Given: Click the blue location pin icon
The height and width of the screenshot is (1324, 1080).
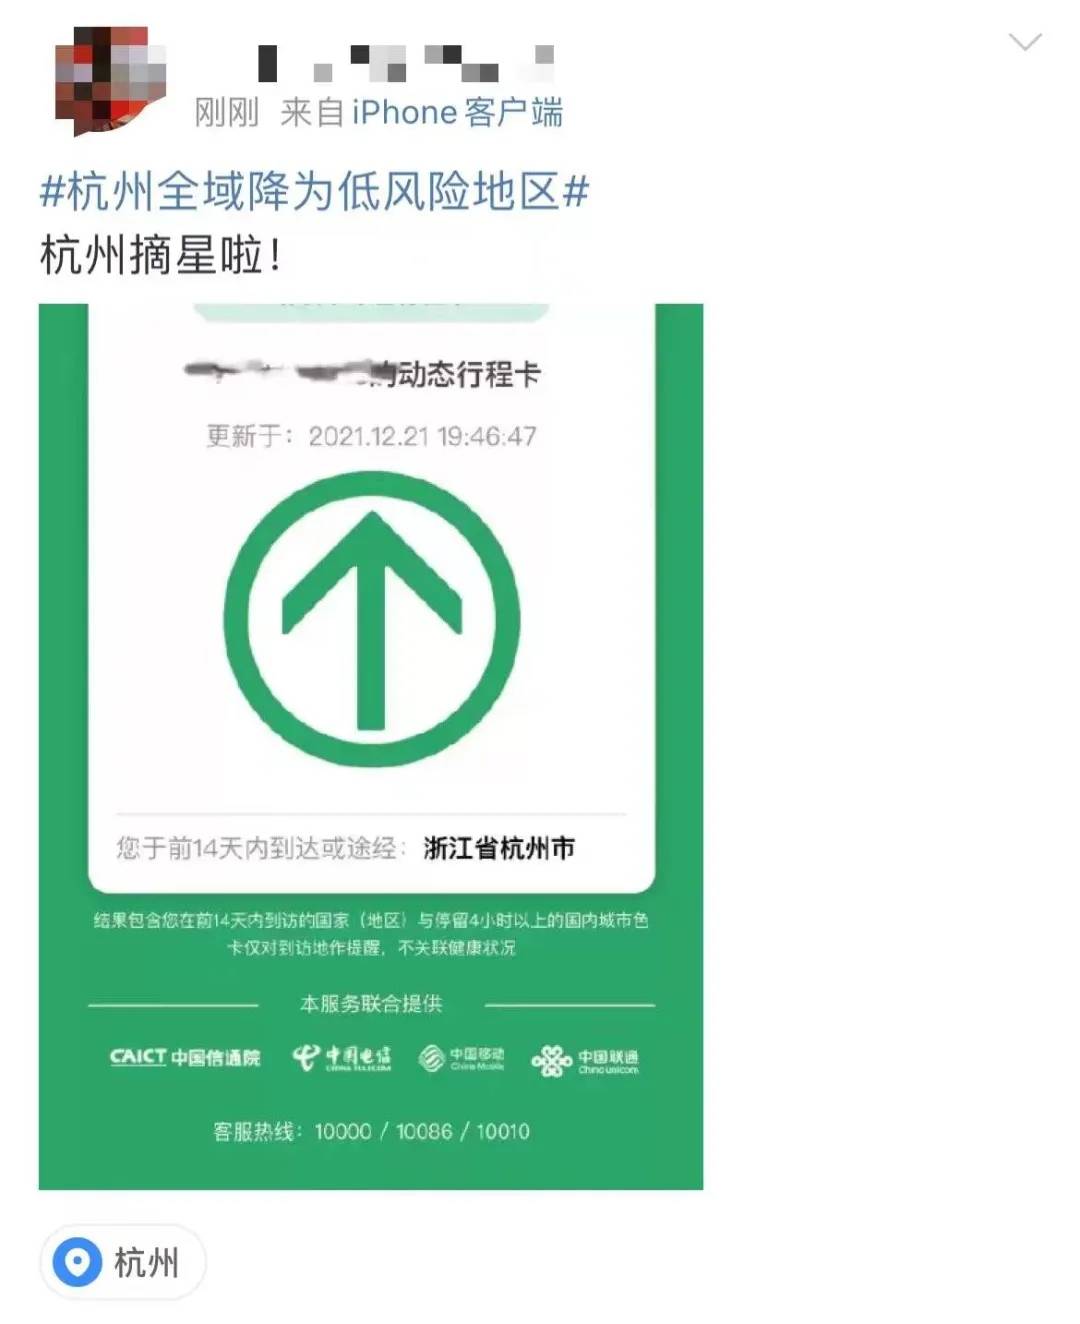Looking at the screenshot, I should [78, 1262].
